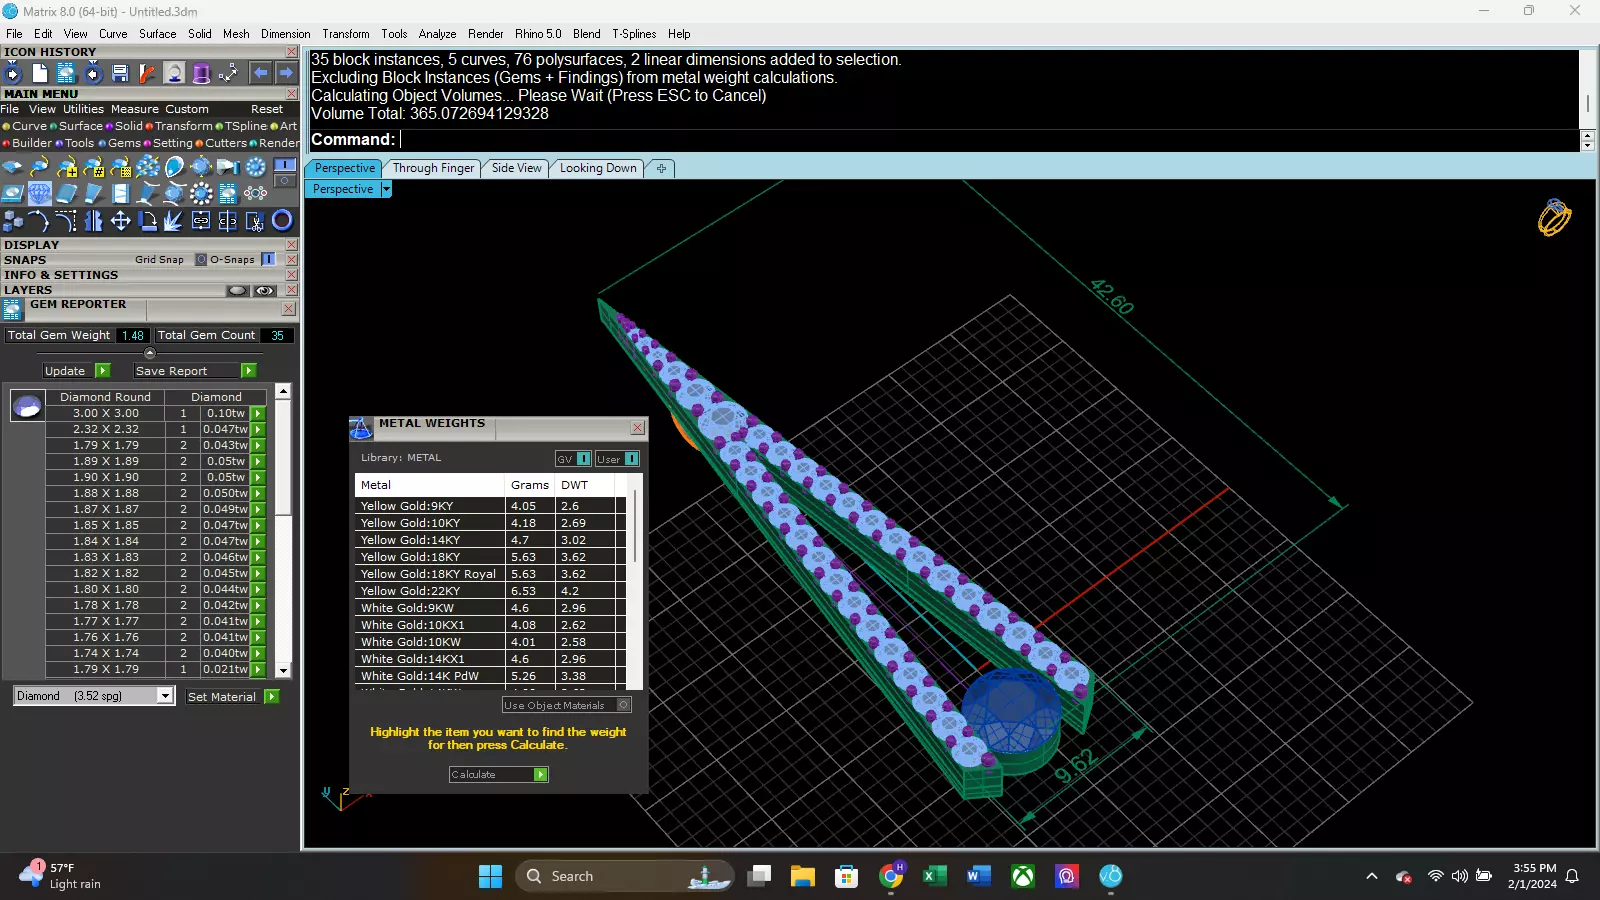Toggle the O-Snaps switch
Viewport: 1600px width, 900px height.
click(x=268, y=259)
